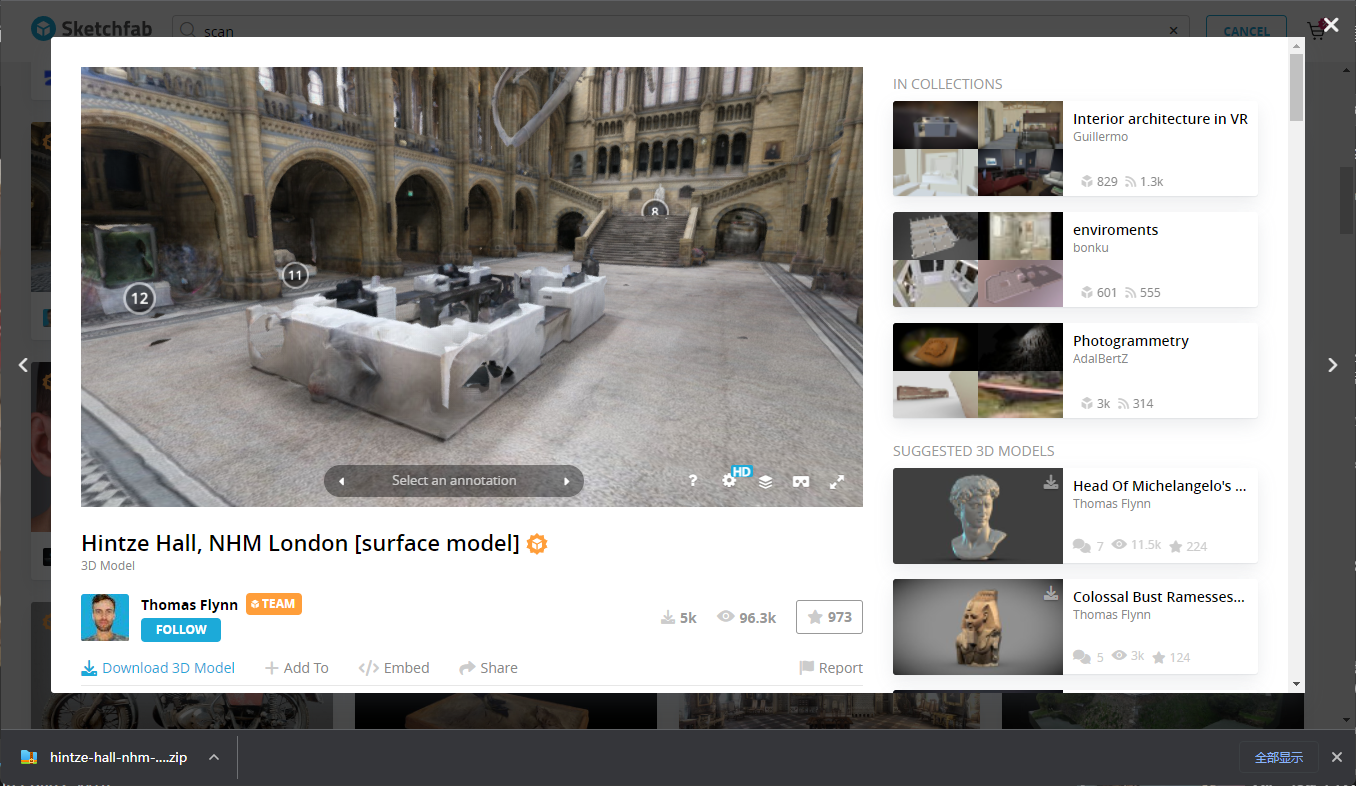The width and height of the screenshot is (1356, 786).
Task: Open the viewer help question mark
Action: 693,481
